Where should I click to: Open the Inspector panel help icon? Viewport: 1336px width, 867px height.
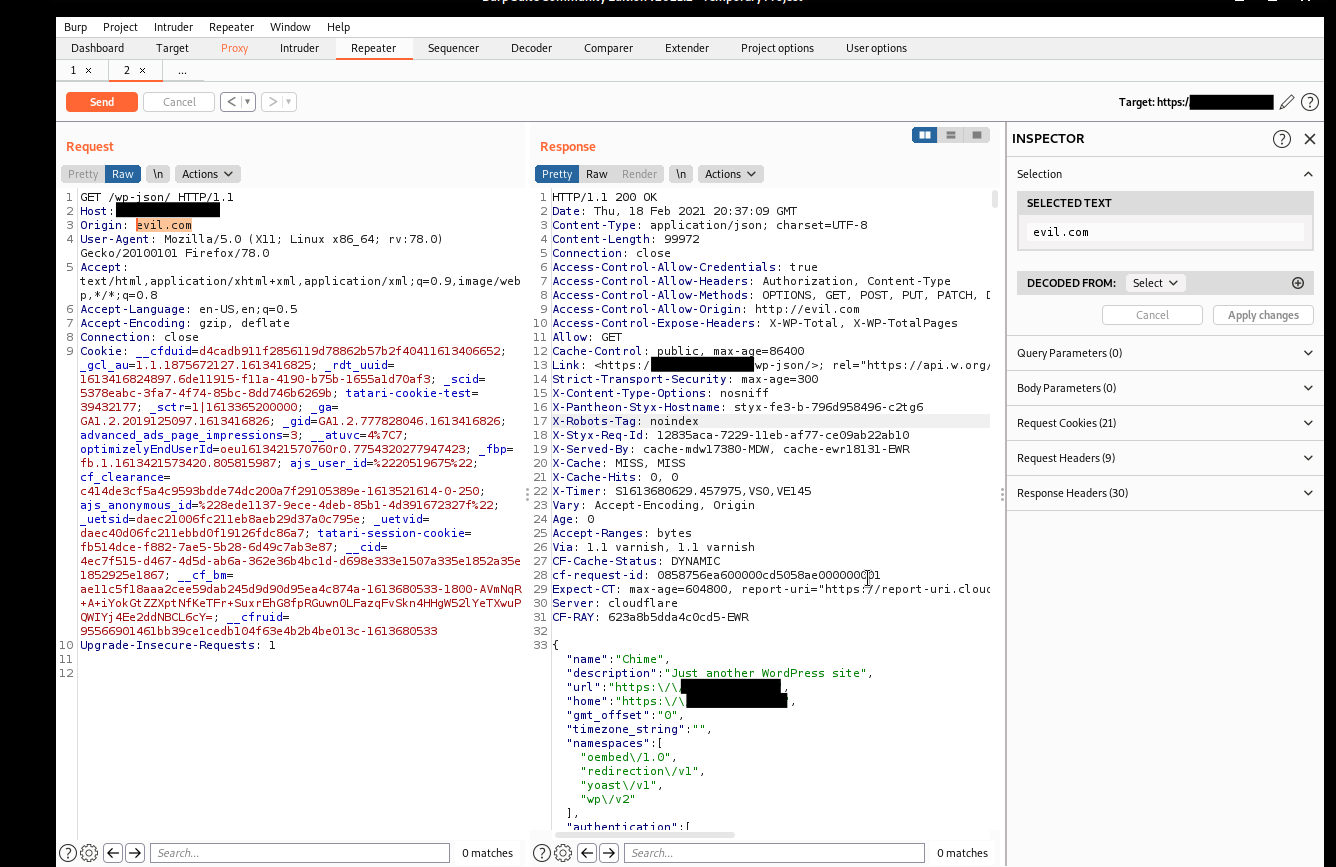click(x=1282, y=139)
